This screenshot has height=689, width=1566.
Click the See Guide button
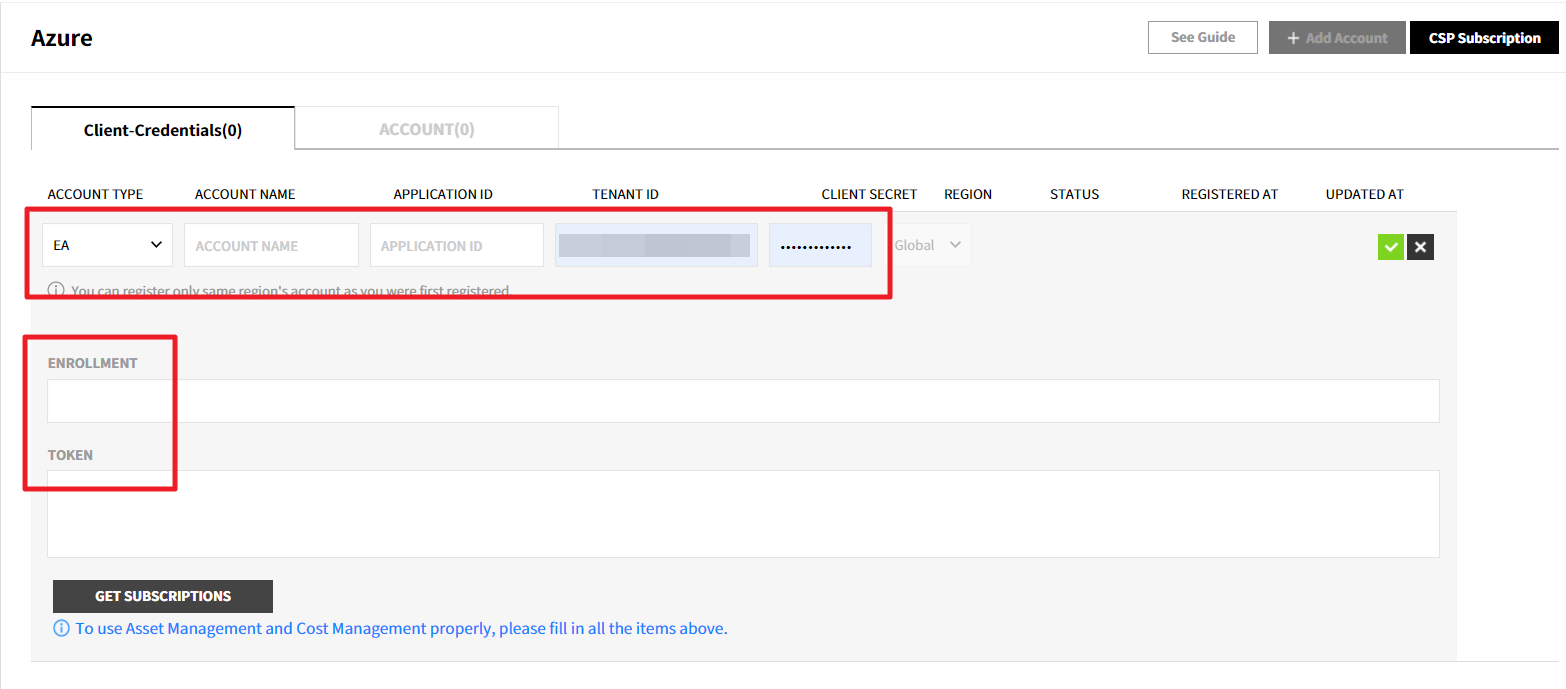coord(1202,37)
